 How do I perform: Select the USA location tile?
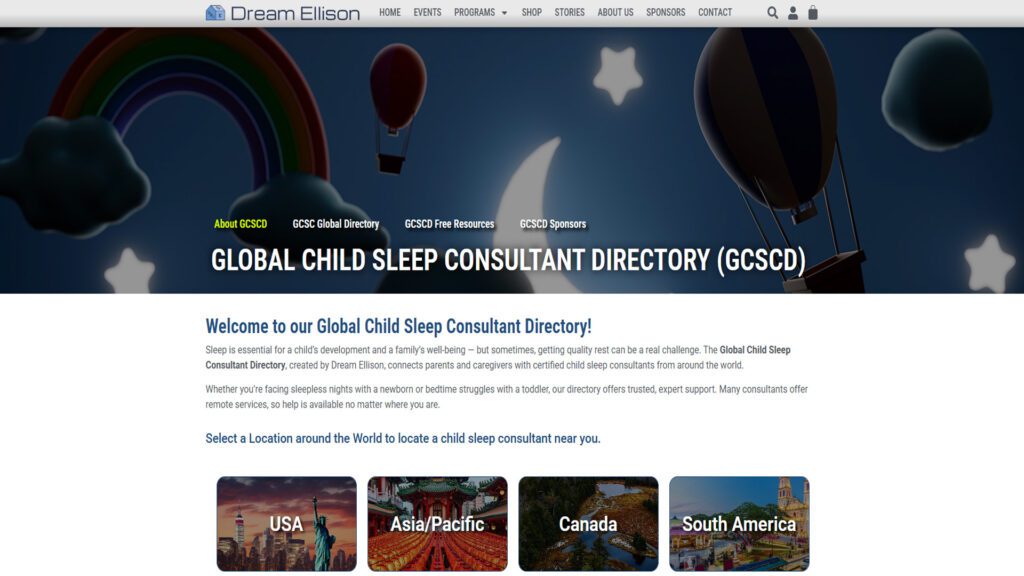coord(286,523)
